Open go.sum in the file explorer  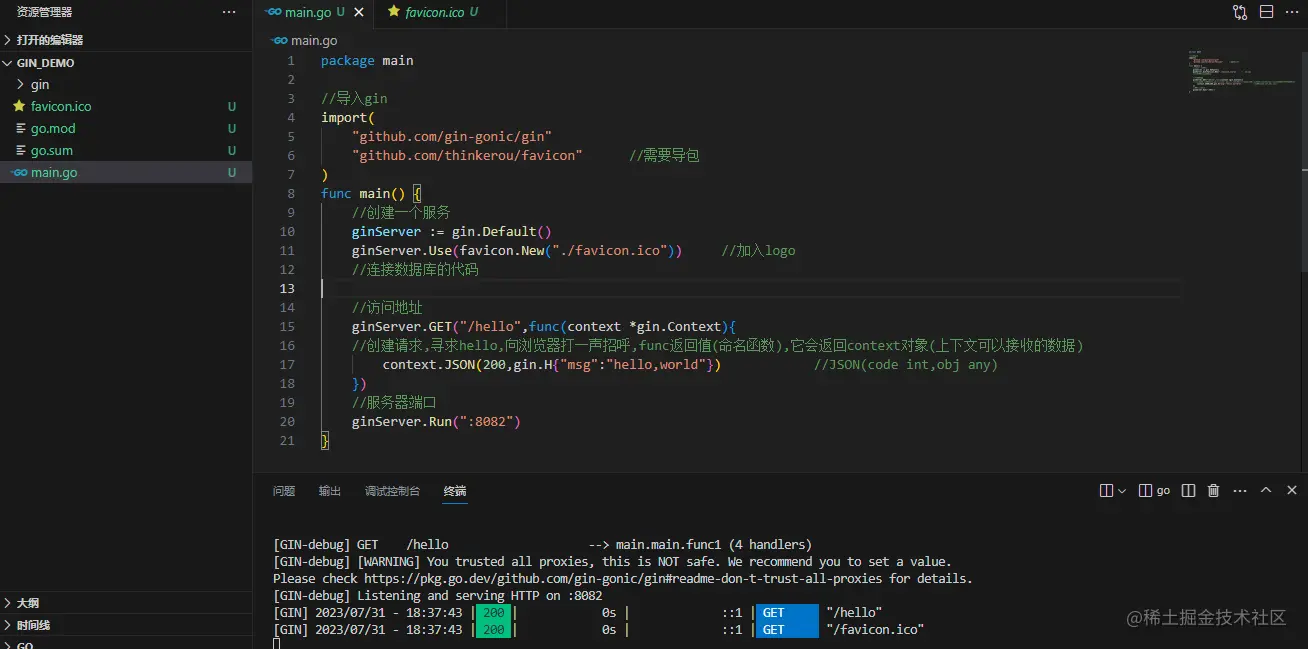[126, 150]
